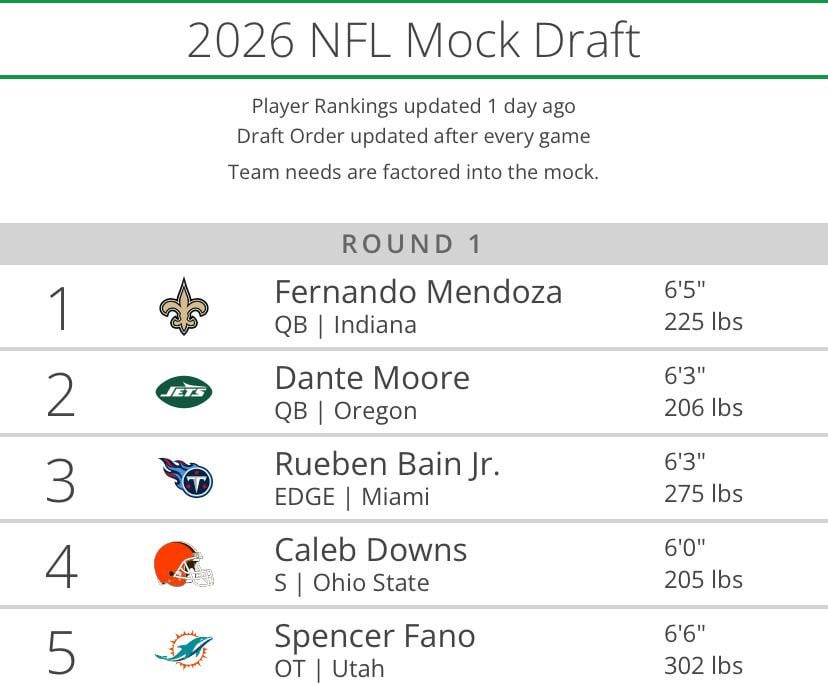Click the Miami Dolphins logo
The height and width of the screenshot is (686, 828).
pyautogui.click(x=184, y=650)
